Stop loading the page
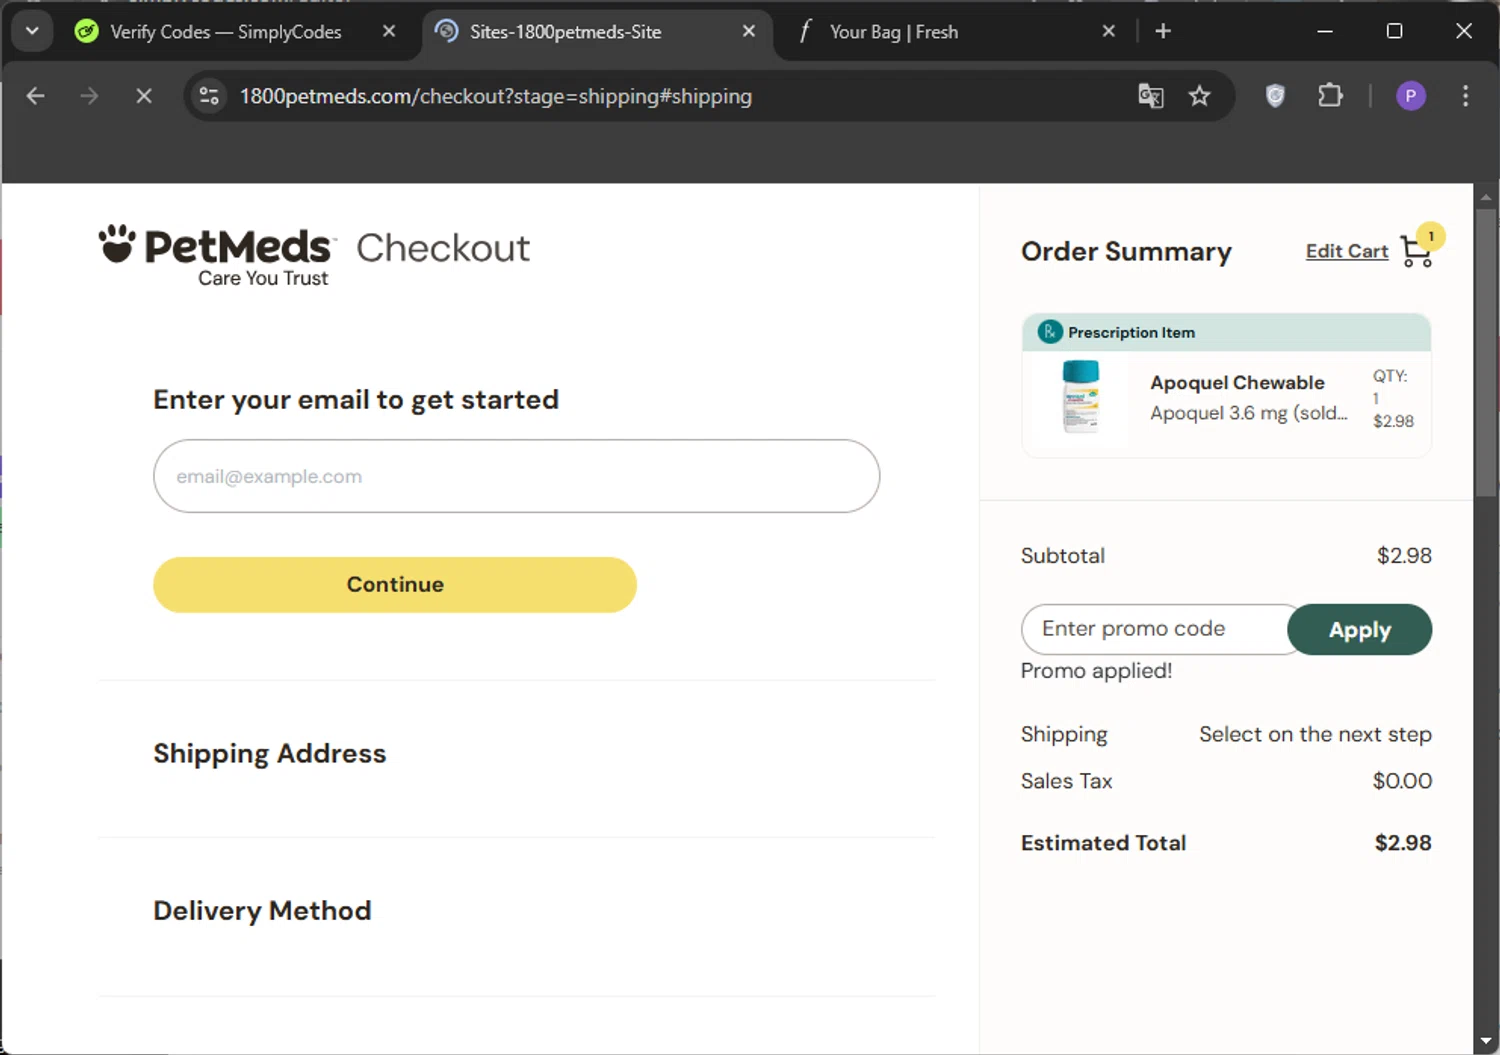Viewport: 1500px width, 1055px height. coord(144,96)
